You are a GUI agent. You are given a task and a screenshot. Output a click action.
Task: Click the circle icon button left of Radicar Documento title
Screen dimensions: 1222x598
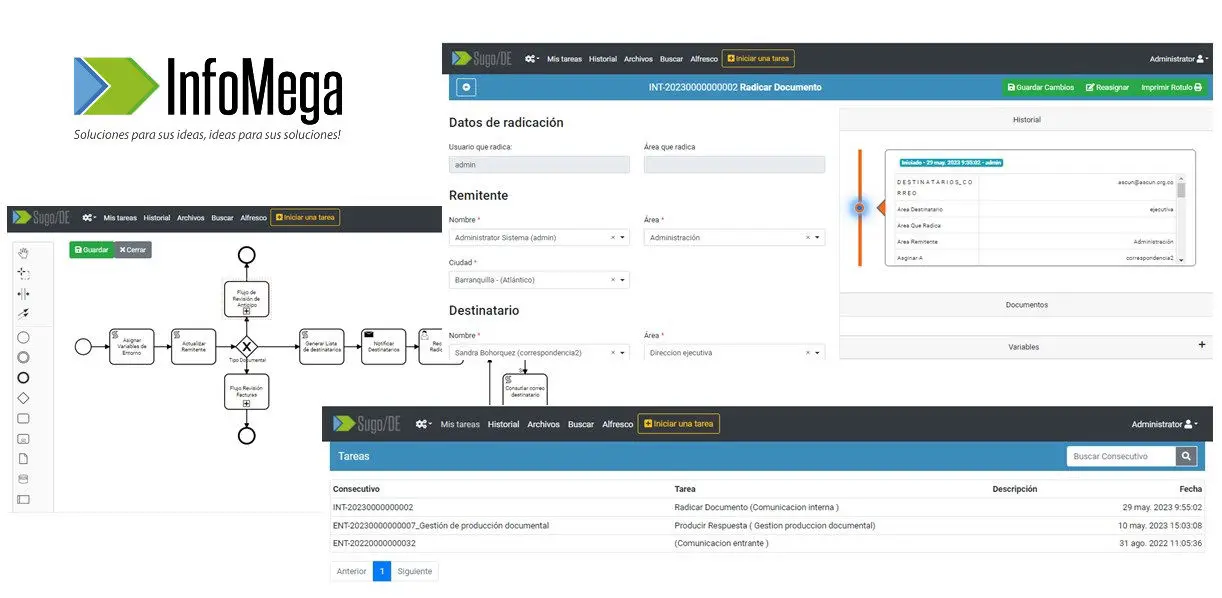tap(466, 88)
